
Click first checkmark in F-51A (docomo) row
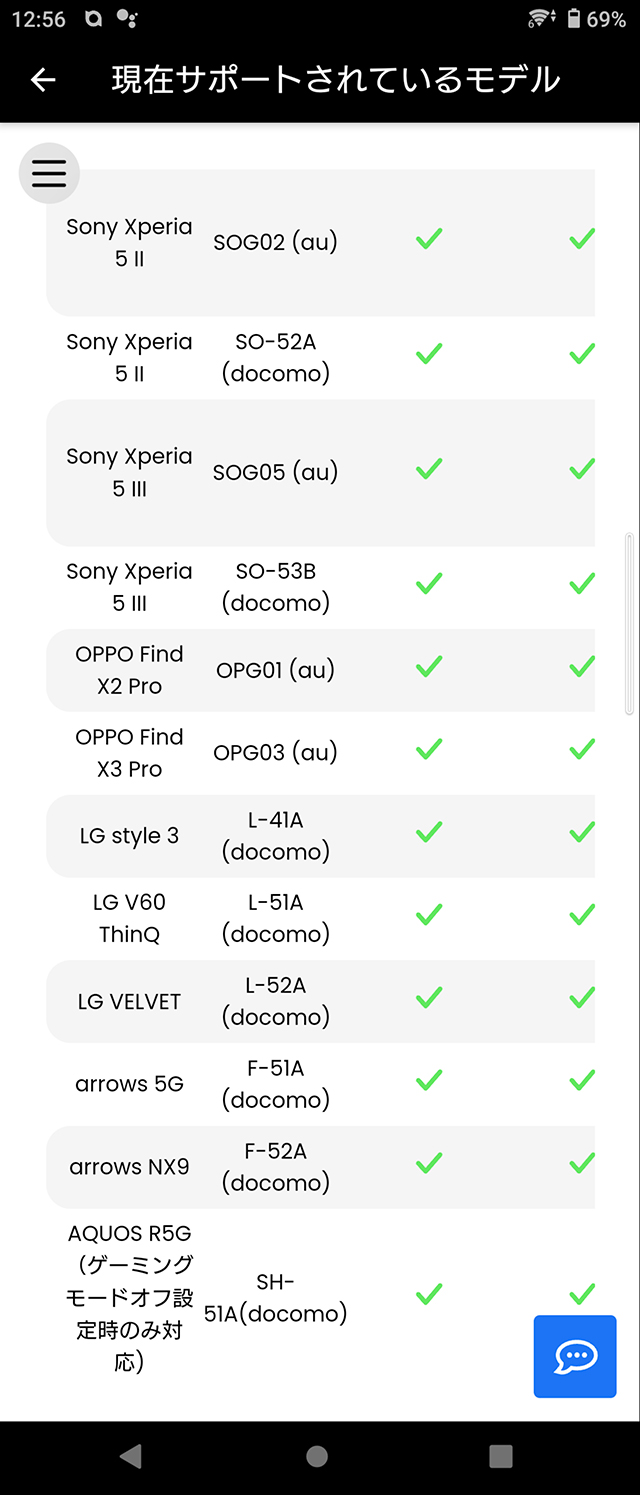point(429,1080)
